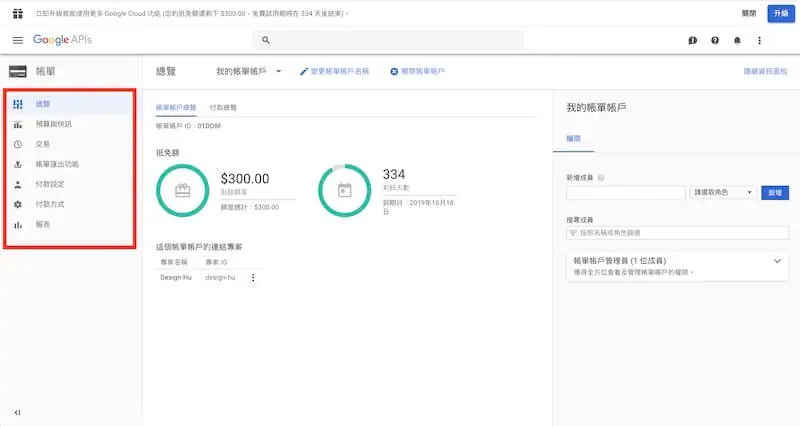Click the 334 remaining days value
800x426 pixels.
(394, 174)
